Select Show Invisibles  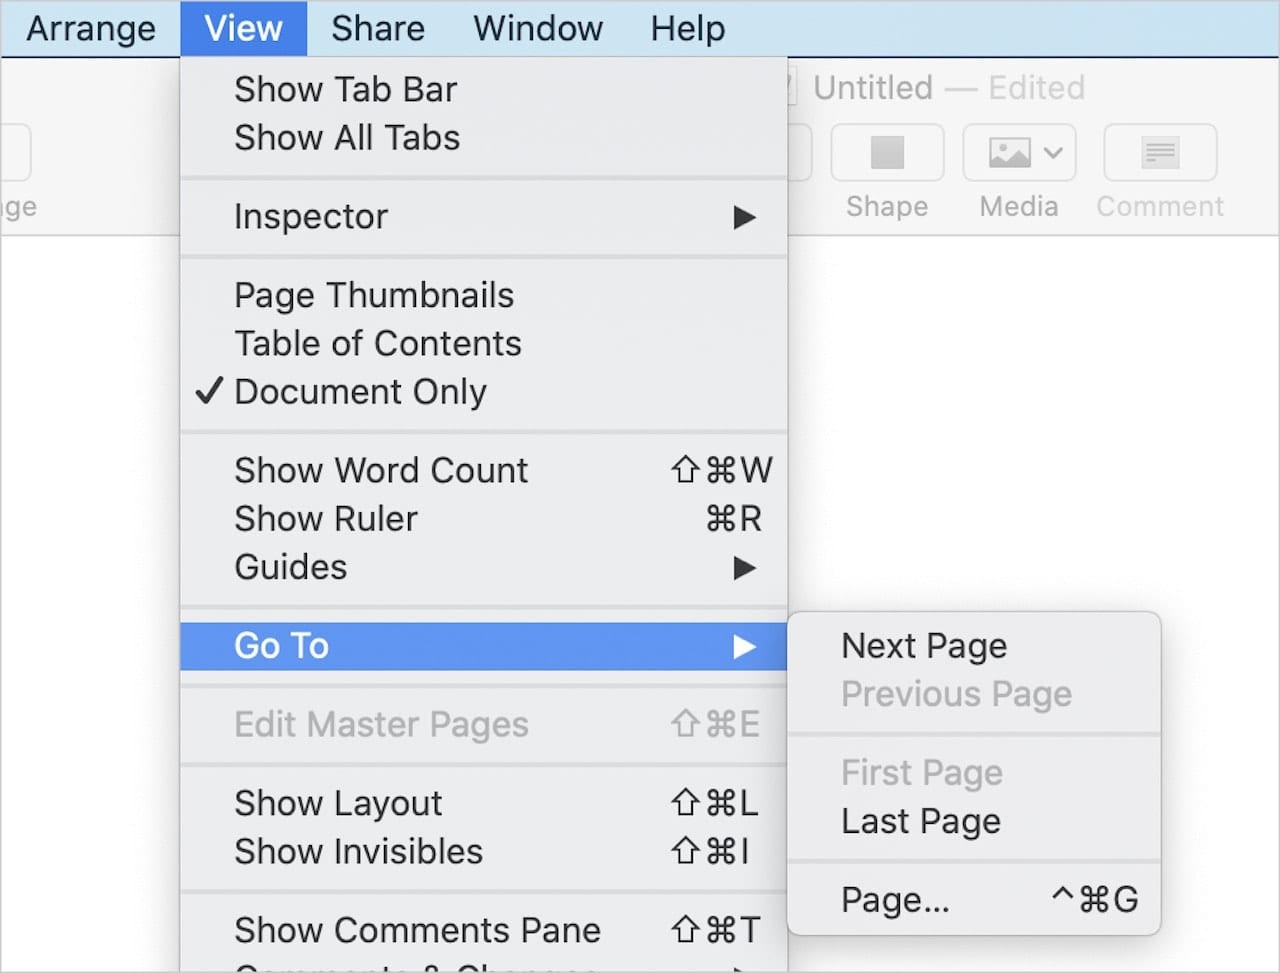[x=358, y=852]
